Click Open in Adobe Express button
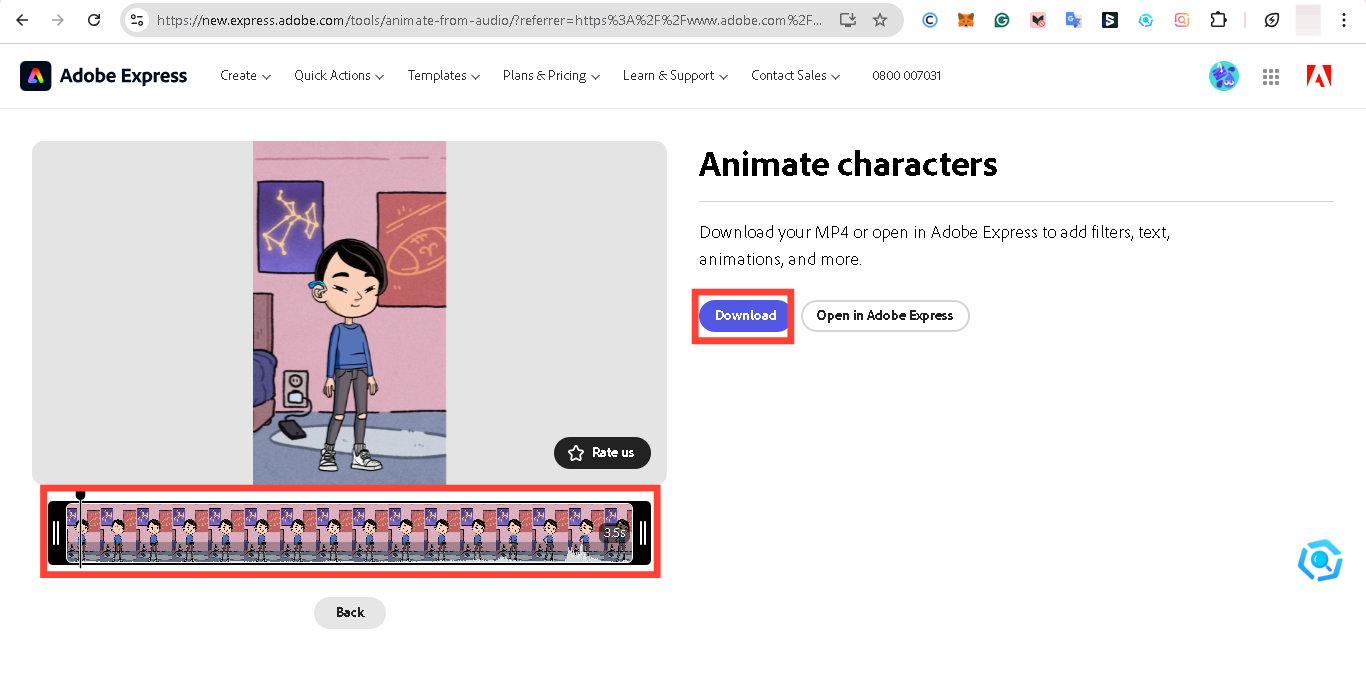 [x=885, y=316]
